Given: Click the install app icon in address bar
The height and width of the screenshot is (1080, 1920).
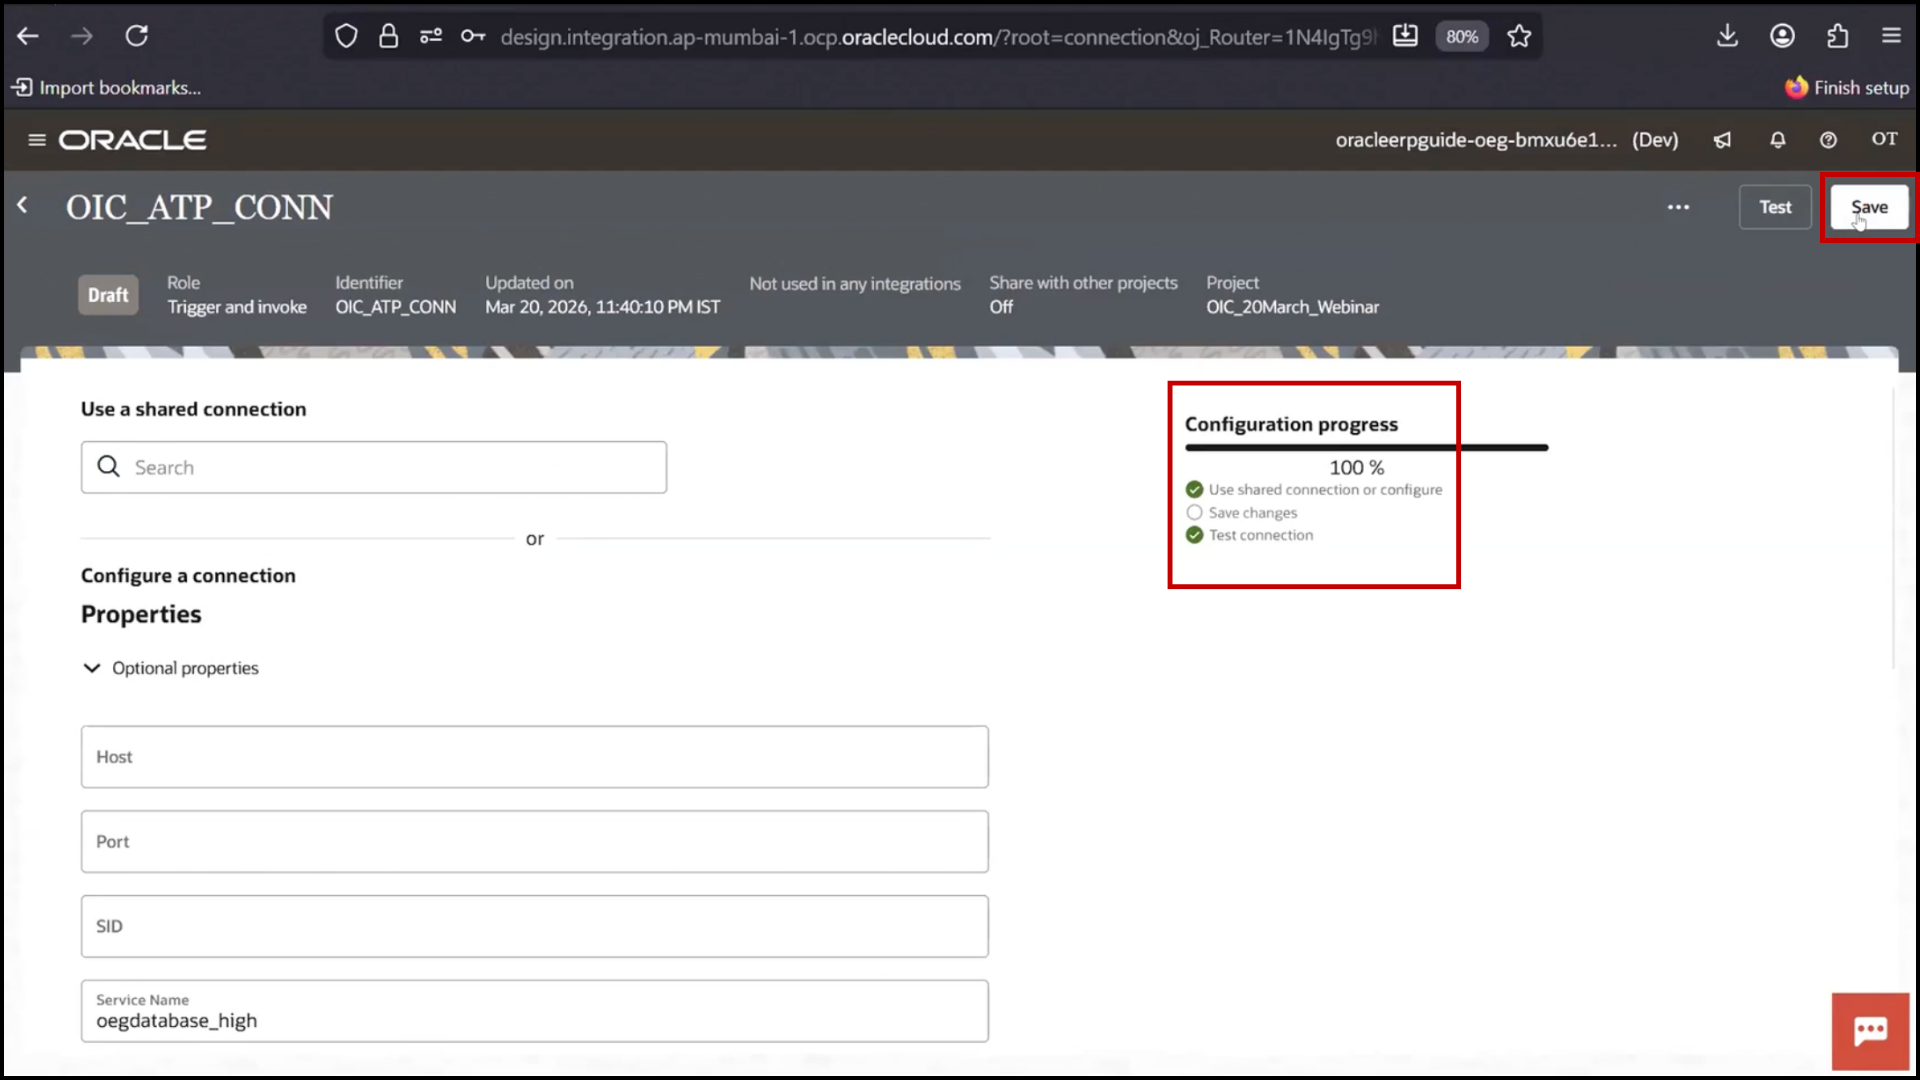Looking at the screenshot, I should [x=1405, y=37].
